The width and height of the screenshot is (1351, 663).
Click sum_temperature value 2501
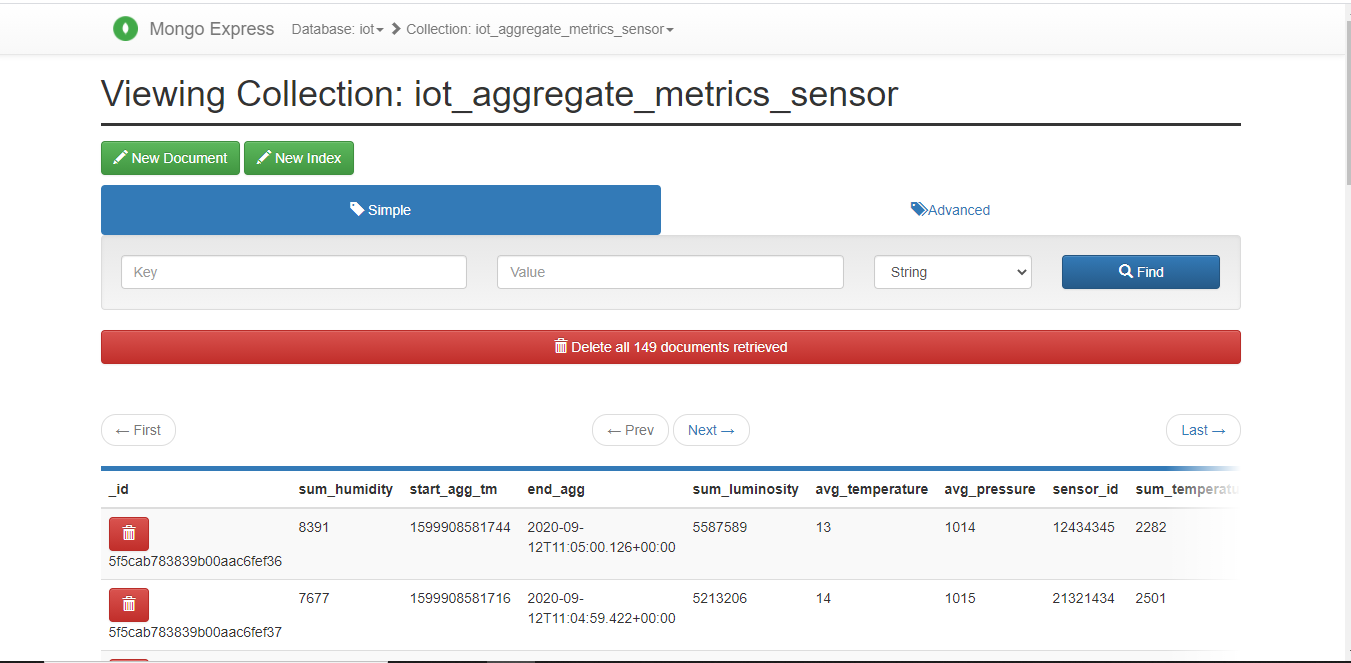(1151, 598)
